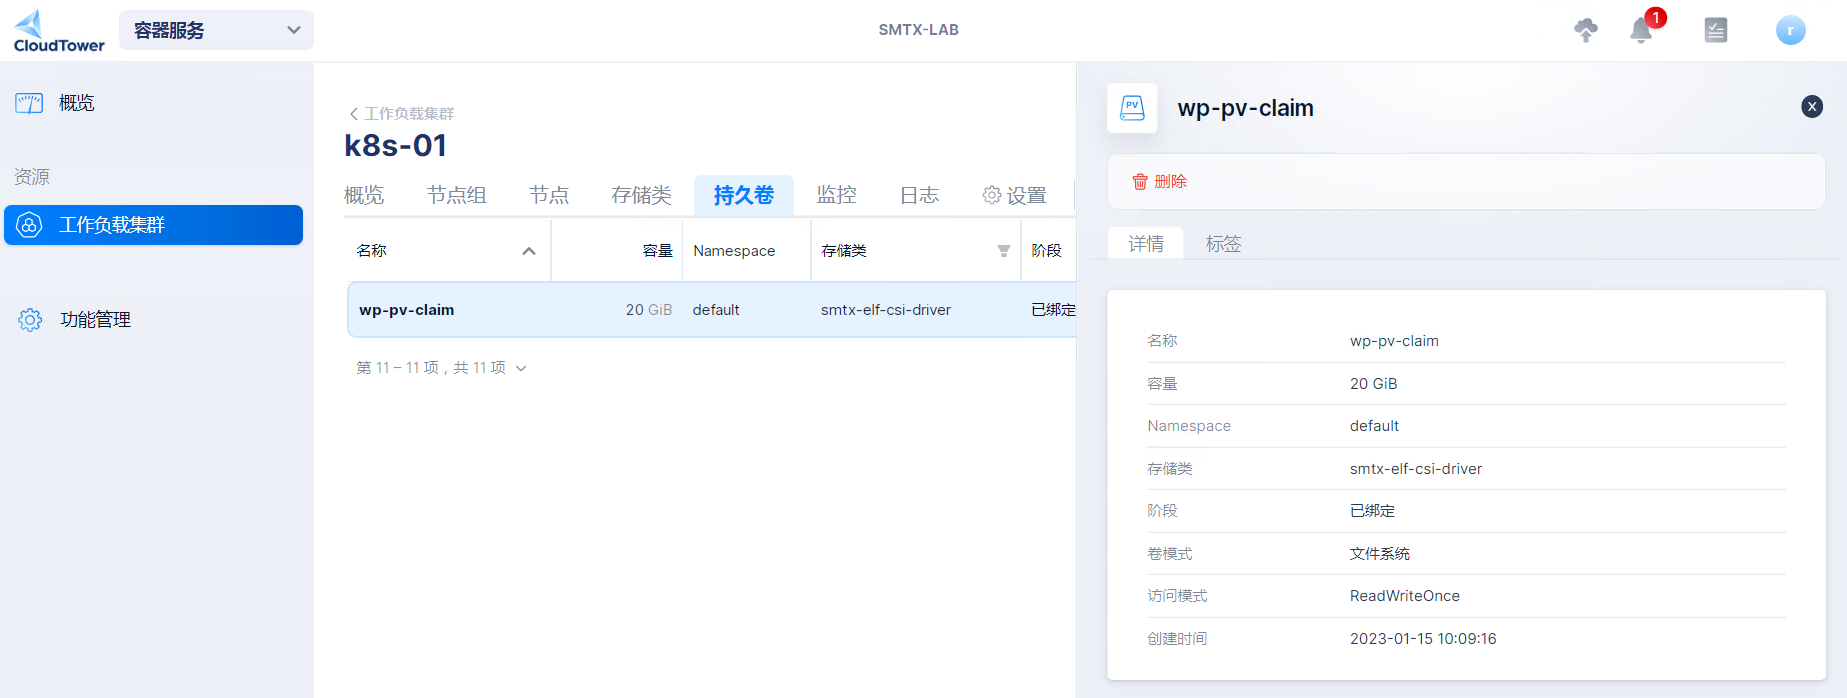Expand the pagination 第 11 – 11 项 dropdown
This screenshot has width=1847, height=698.
pos(441,368)
